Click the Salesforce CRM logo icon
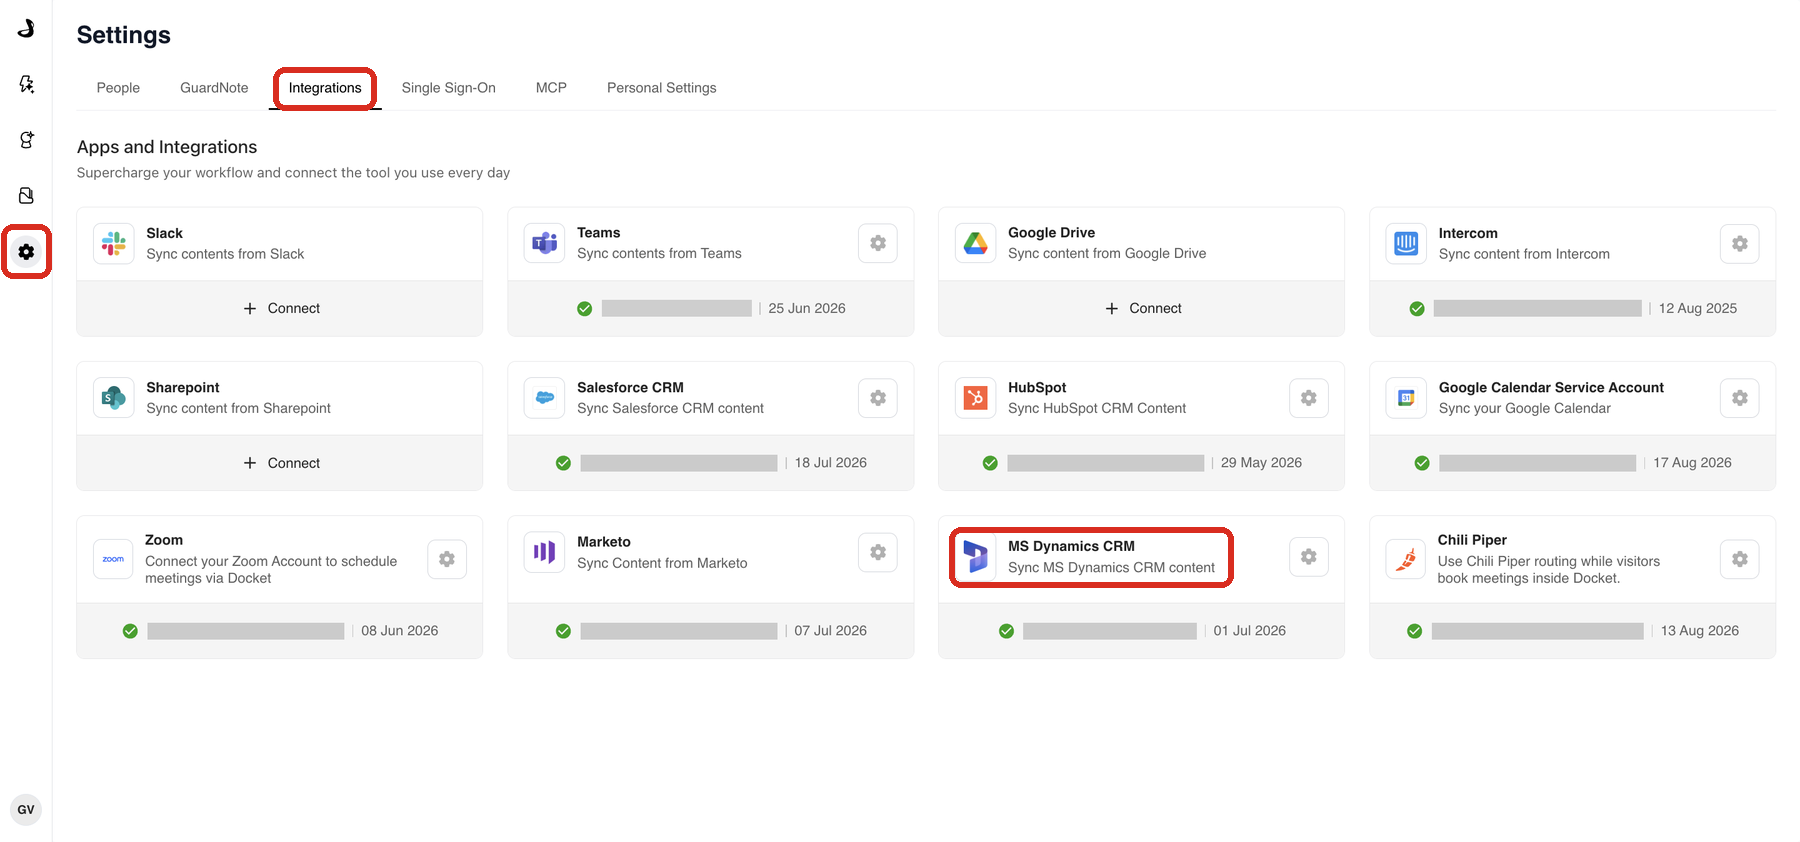Screen dimensions: 1800x842 (545, 398)
